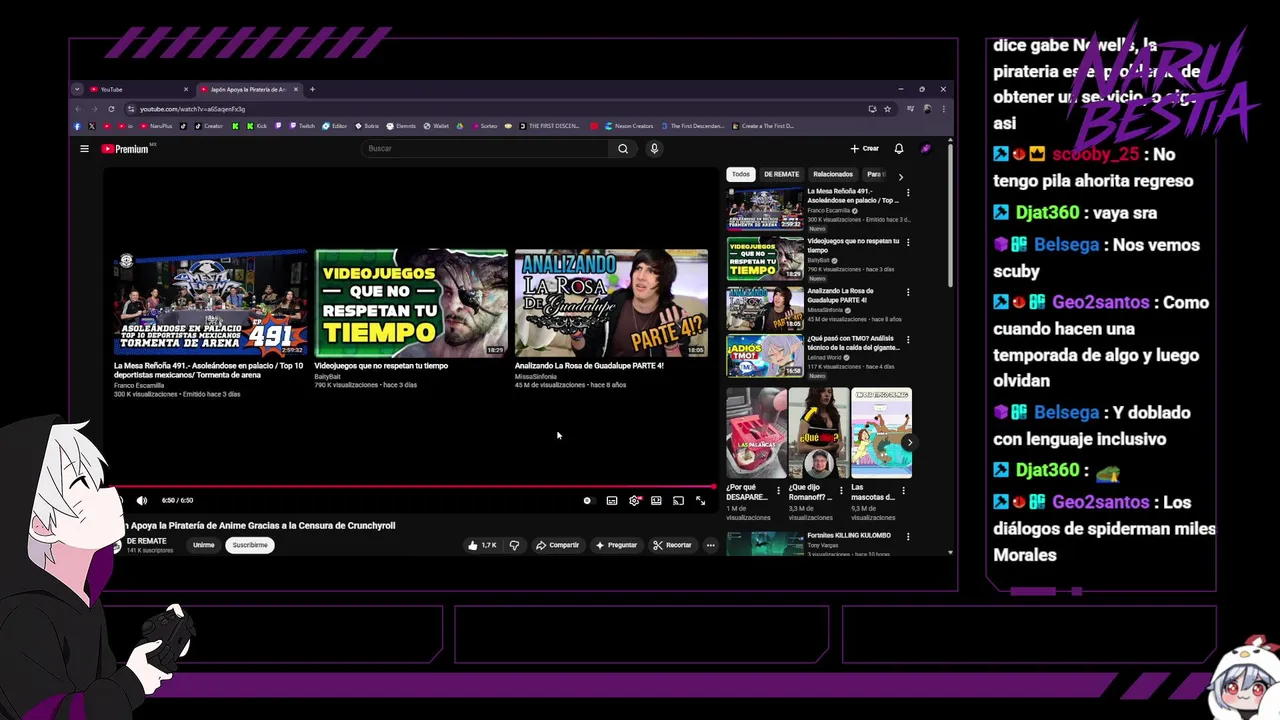Cast the video to a TV
The width and height of the screenshot is (1280, 720).
[678, 500]
